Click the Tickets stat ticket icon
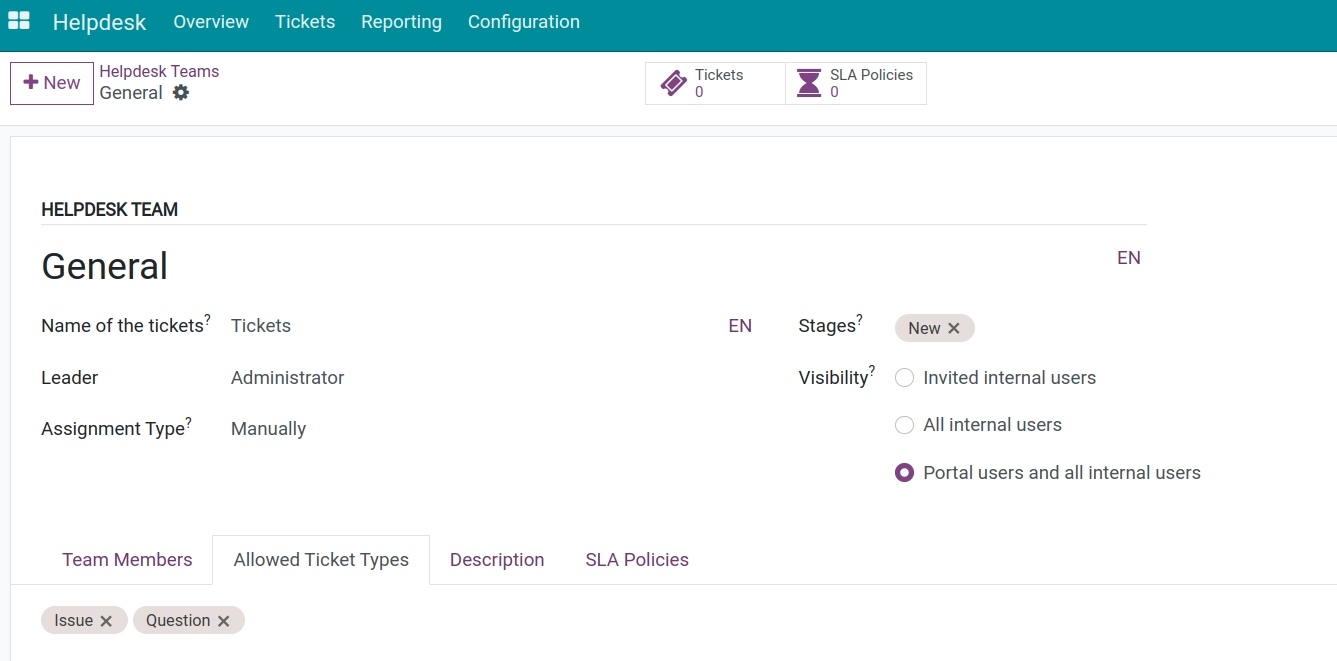The width and height of the screenshot is (1337, 661). click(x=674, y=84)
